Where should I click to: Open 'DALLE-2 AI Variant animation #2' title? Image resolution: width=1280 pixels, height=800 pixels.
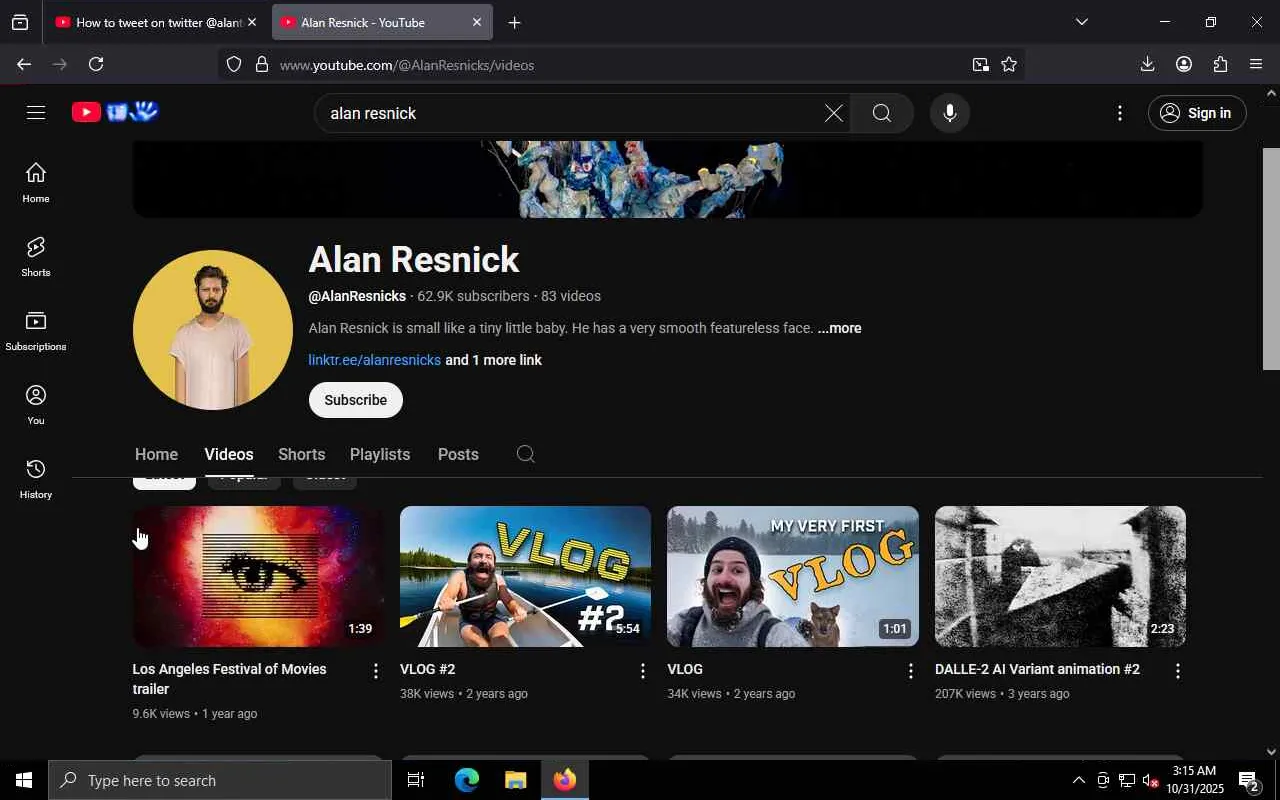coord(1037,669)
